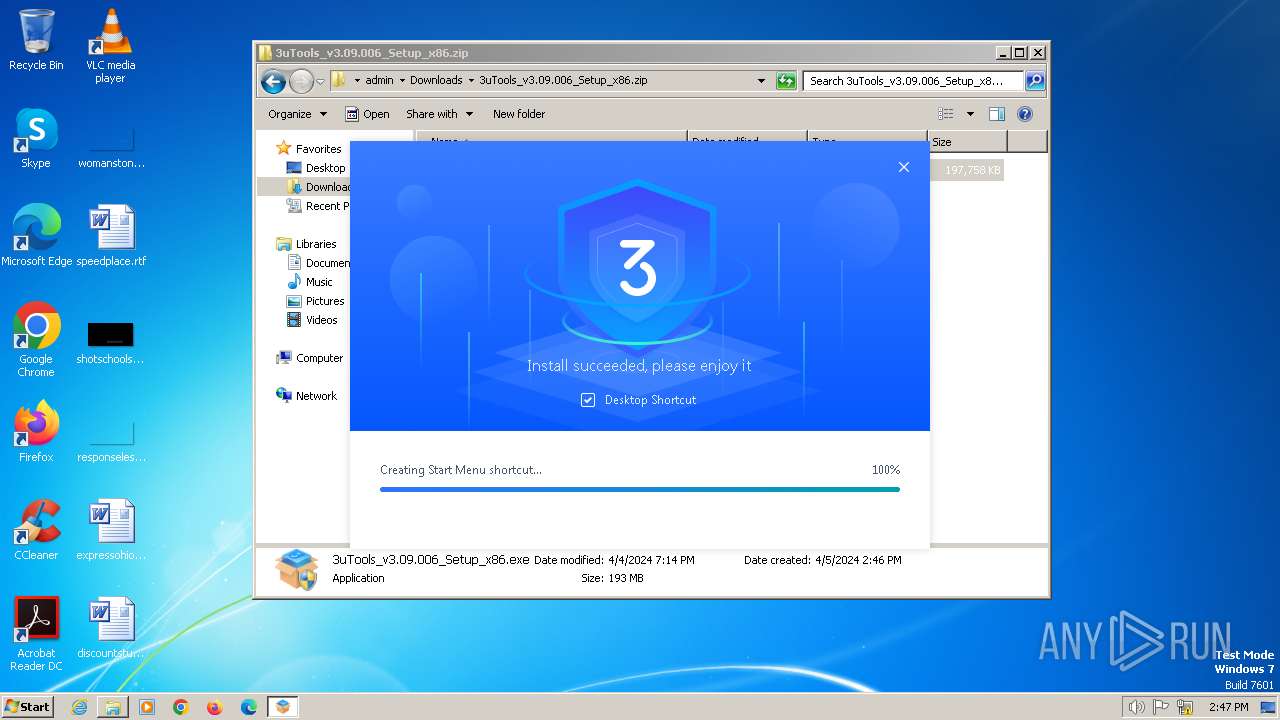Open the Start menu
Screen dimensions: 1280x720
[28, 707]
